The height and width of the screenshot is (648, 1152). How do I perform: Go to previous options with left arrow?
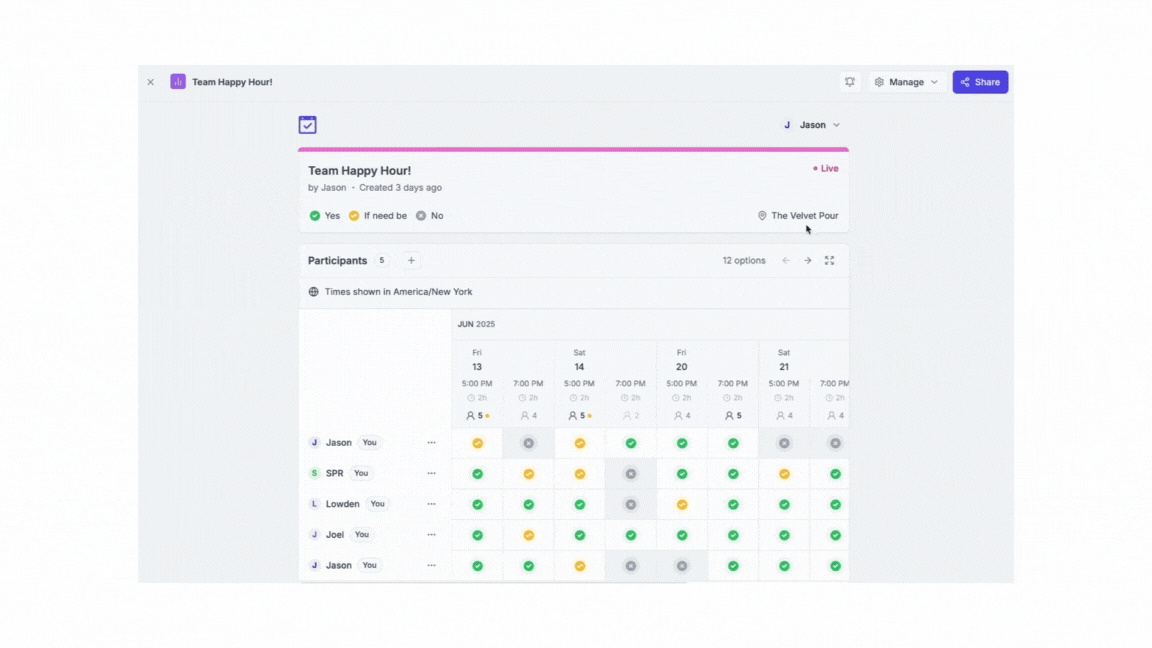coord(786,260)
